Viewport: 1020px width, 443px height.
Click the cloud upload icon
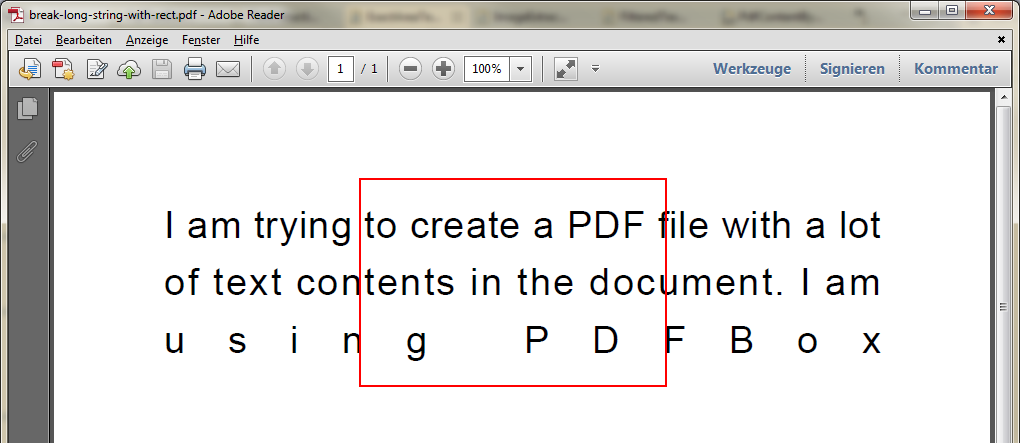pos(129,69)
